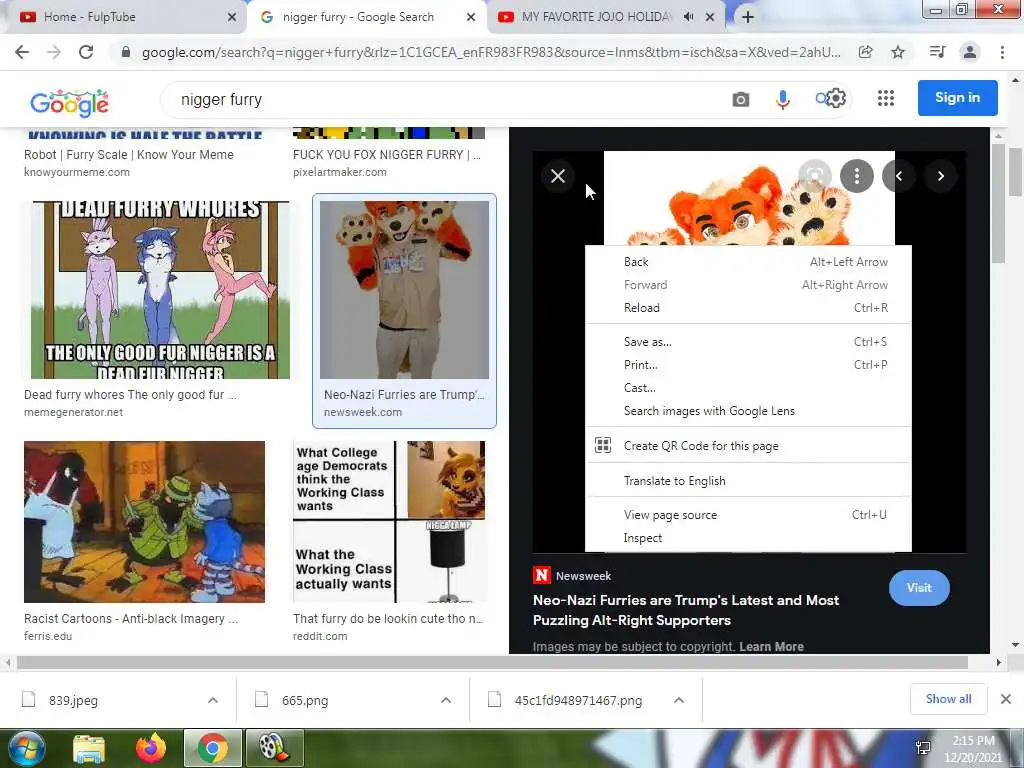
Task: Click Chrome icon in taskbar
Action: click(x=213, y=748)
